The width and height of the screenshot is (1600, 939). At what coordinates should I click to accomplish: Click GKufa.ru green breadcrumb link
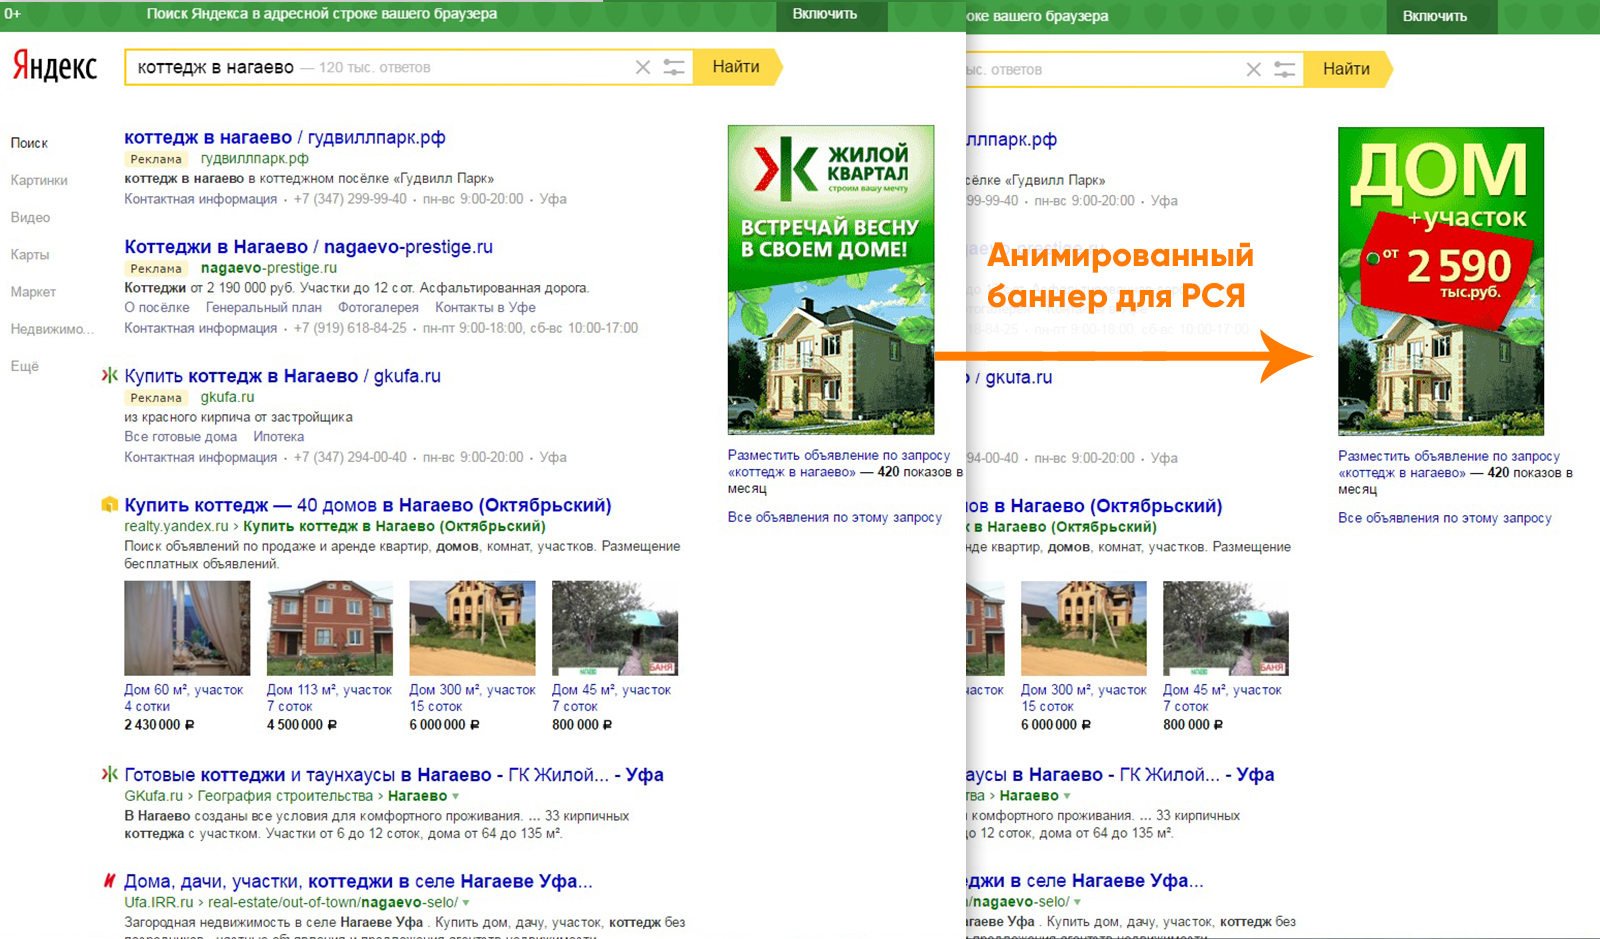153,796
